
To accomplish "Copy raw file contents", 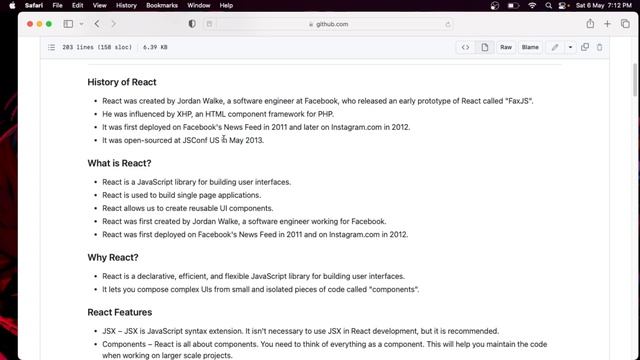I will tap(585, 47).
